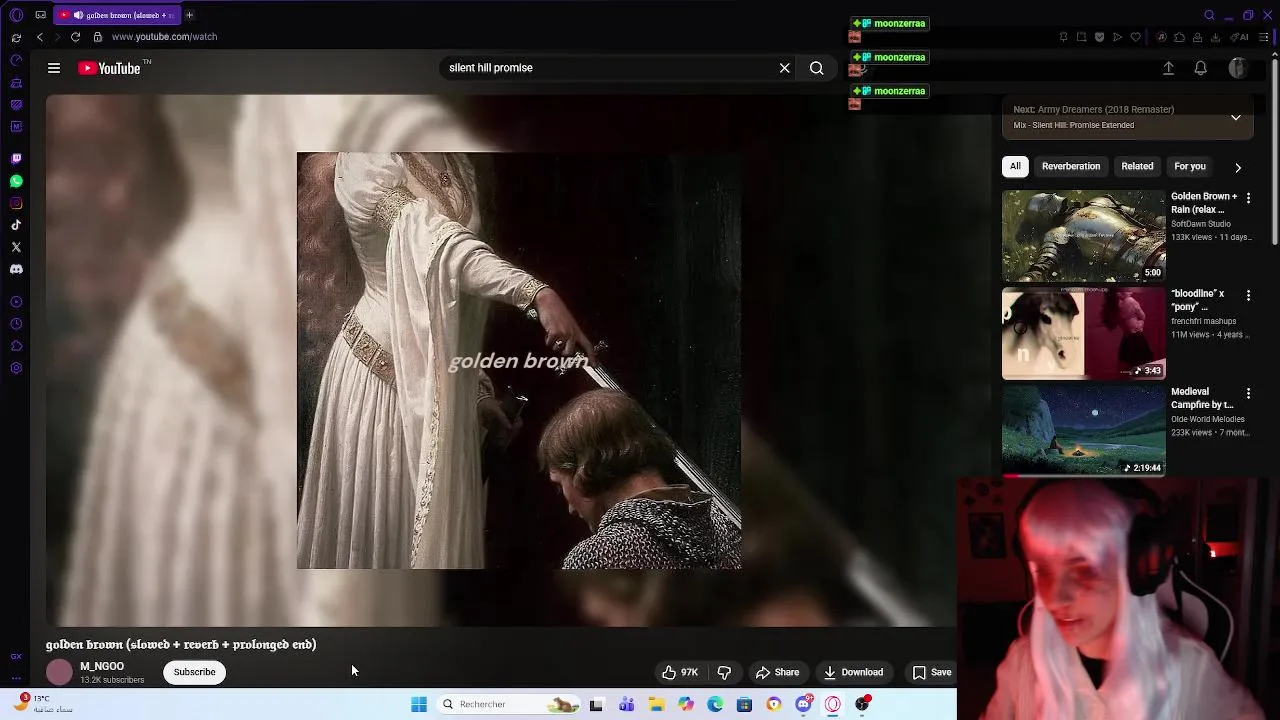
Task: Open Medieval Campfire video thumbnail
Action: point(1084,430)
